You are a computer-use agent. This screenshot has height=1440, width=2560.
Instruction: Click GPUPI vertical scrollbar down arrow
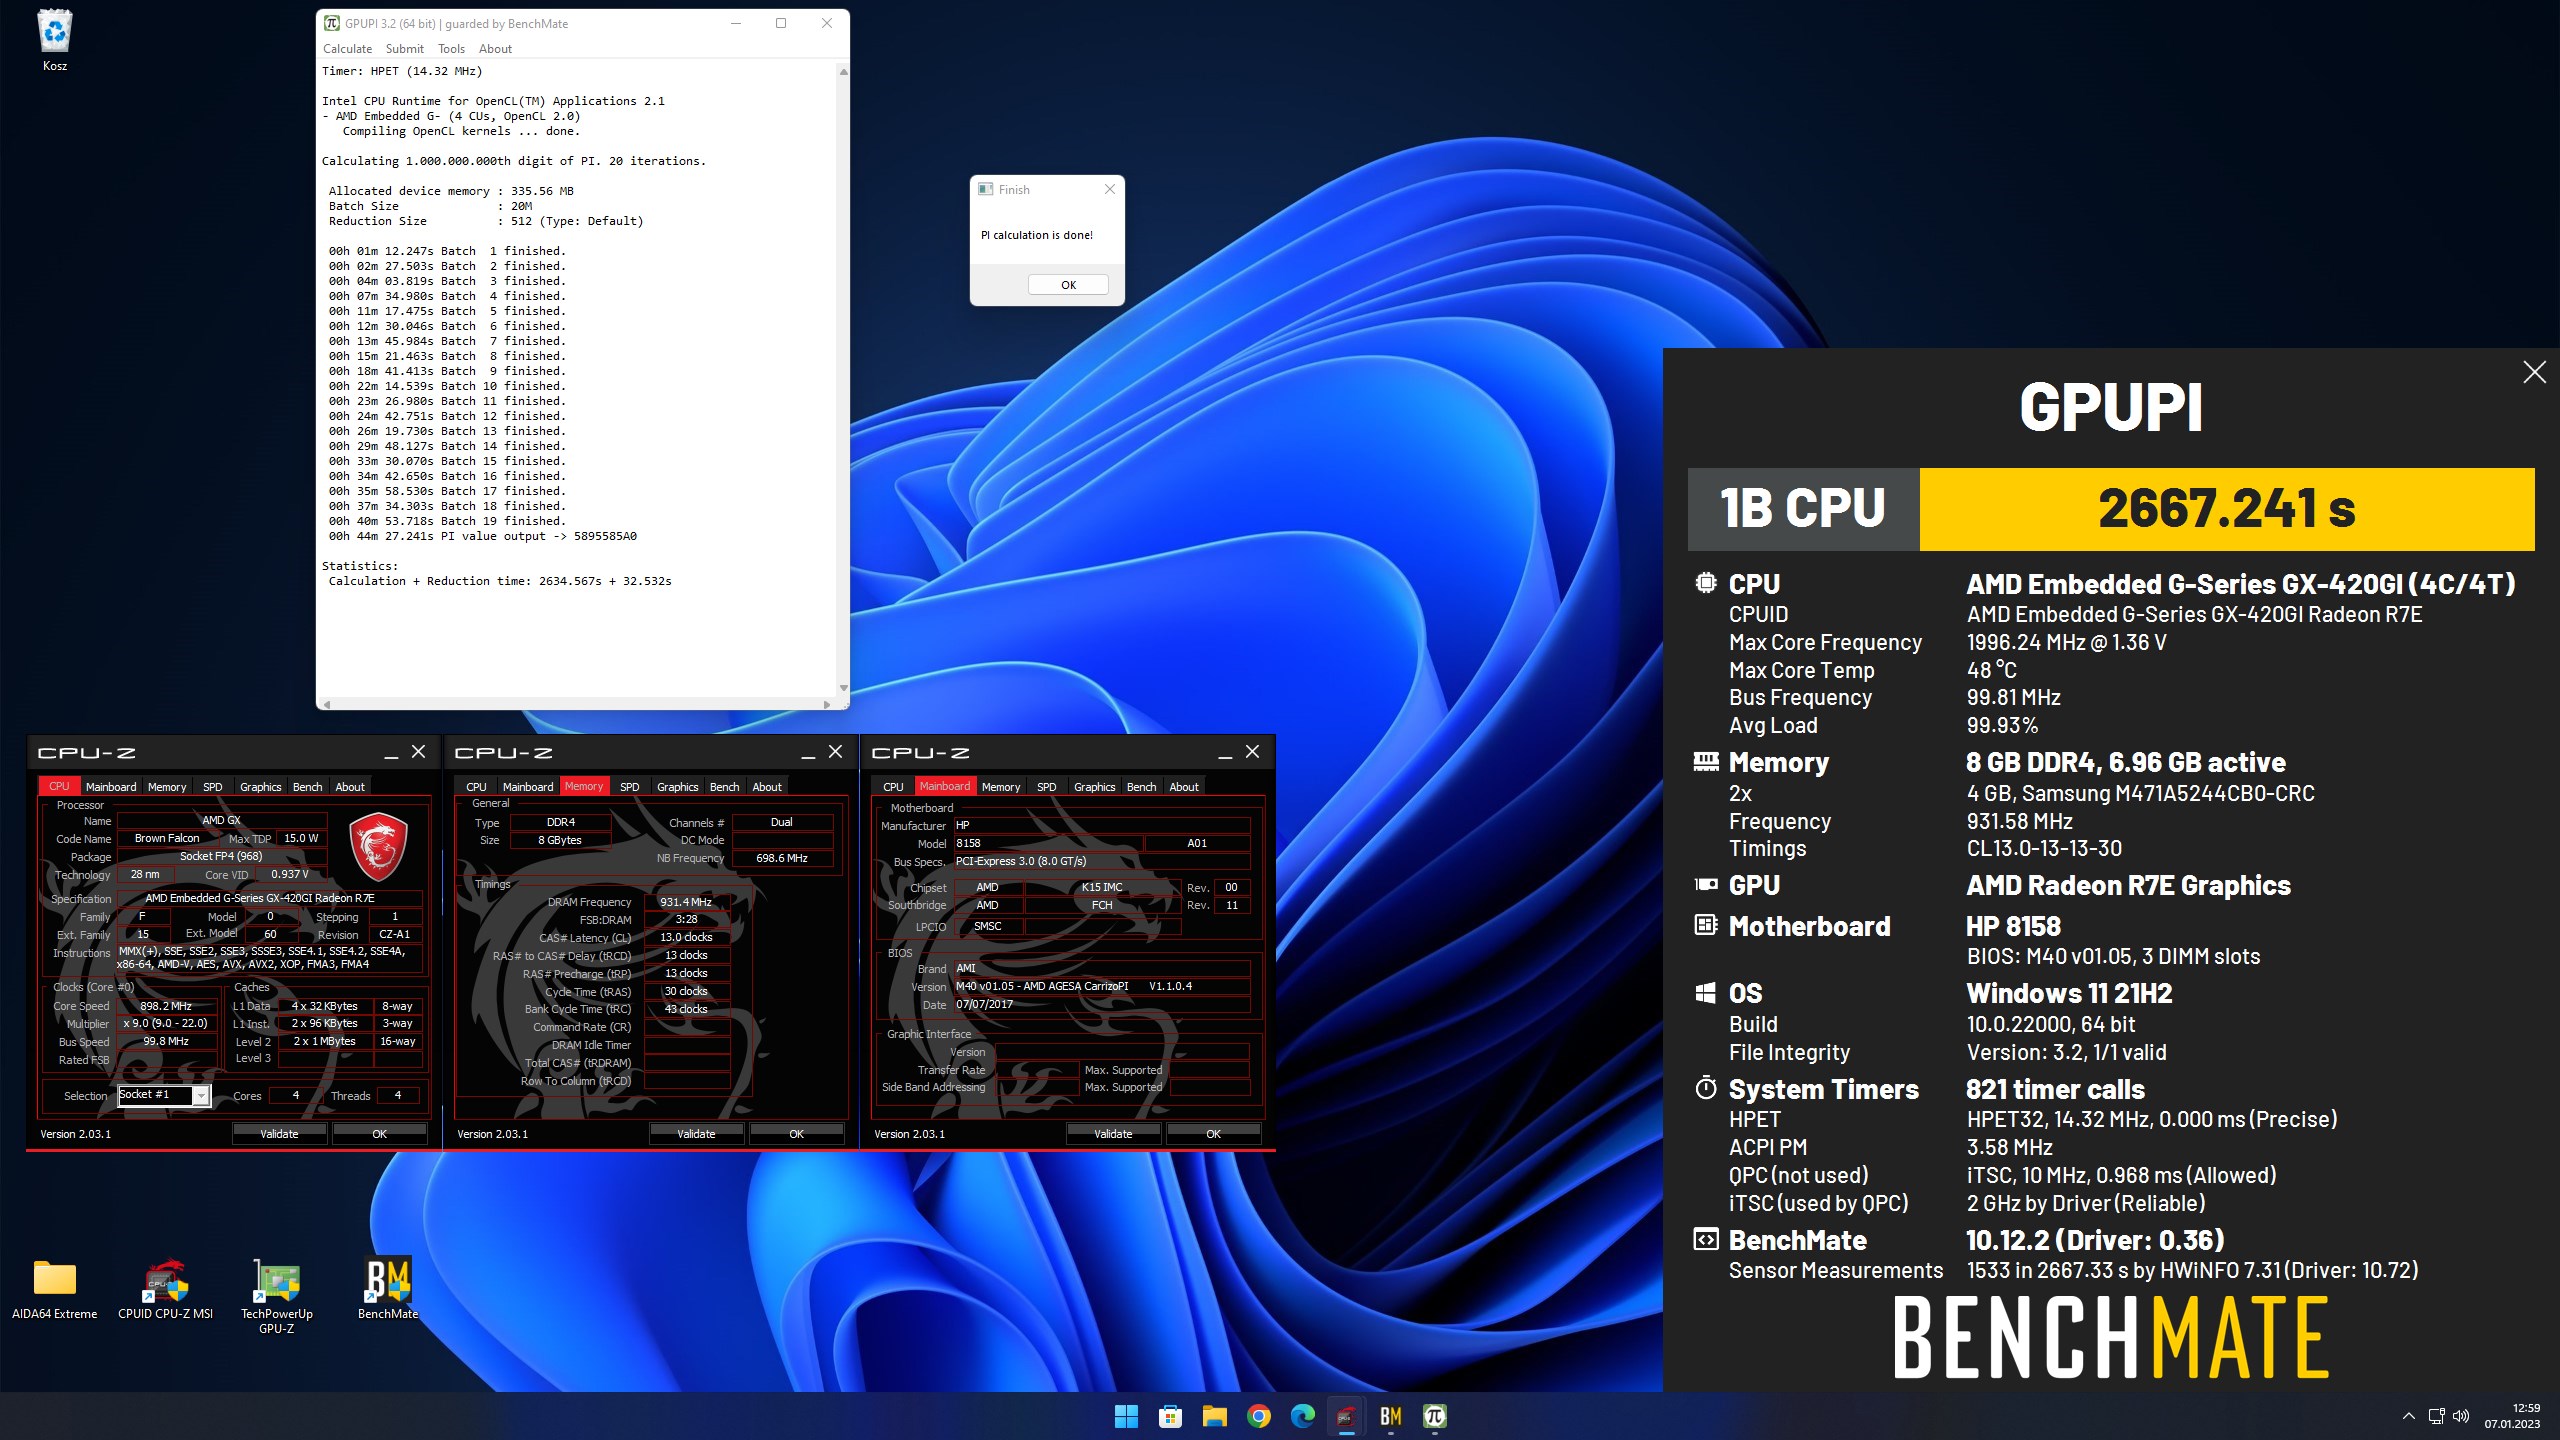[843, 688]
